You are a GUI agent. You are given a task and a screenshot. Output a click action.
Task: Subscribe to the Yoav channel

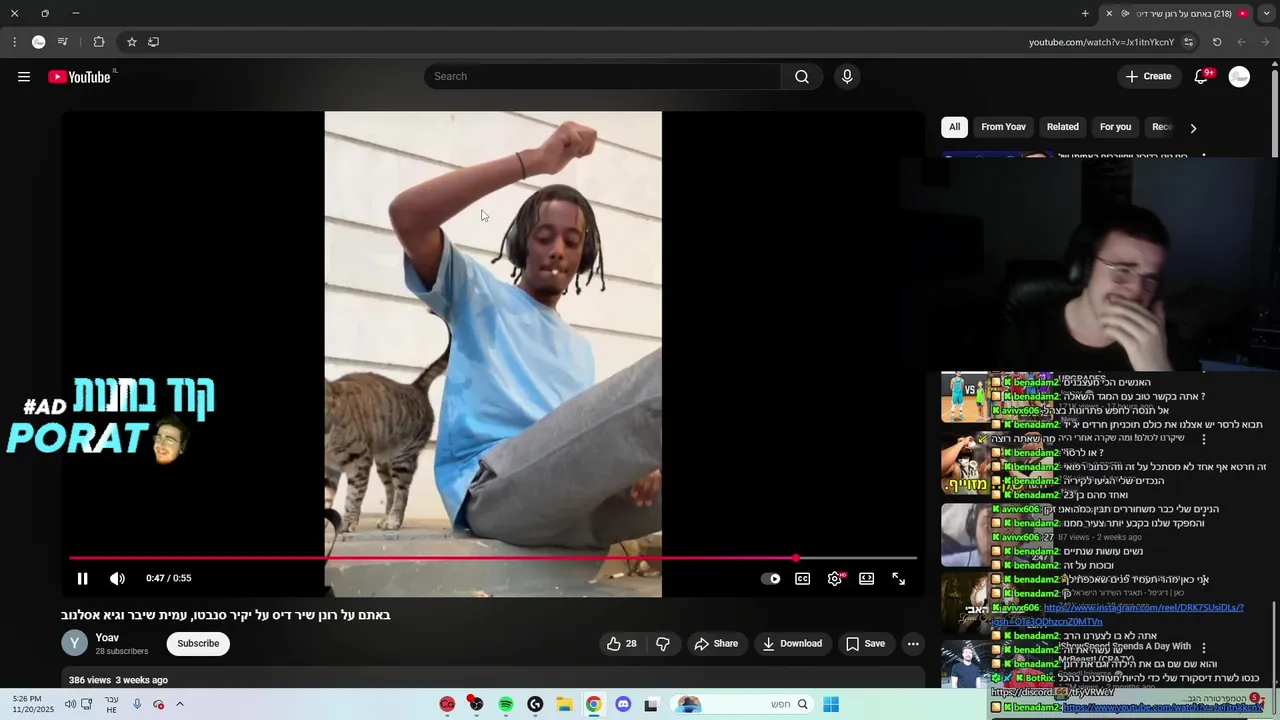click(198, 644)
